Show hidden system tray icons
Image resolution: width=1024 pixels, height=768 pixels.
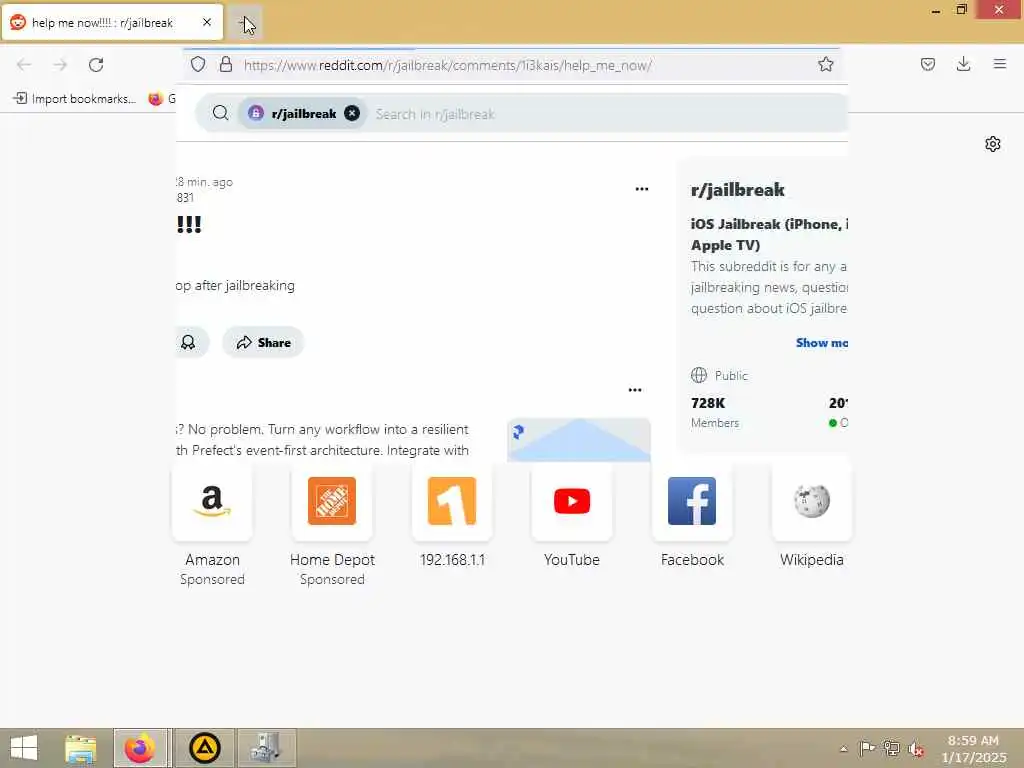pyautogui.click(x=844, y=748)
